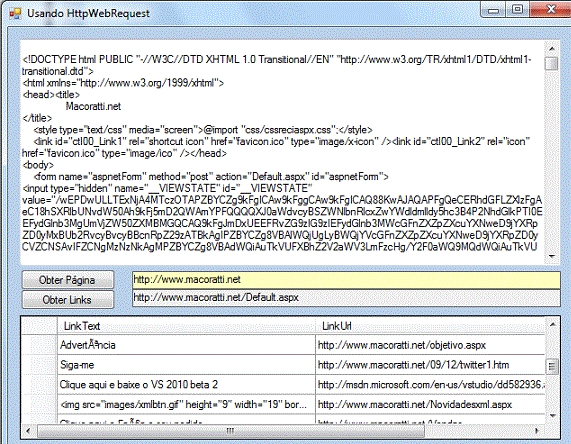The image size is (571, 444).
Task: Click the grid horizontal scroll left arrow
Action: [28, 431]
